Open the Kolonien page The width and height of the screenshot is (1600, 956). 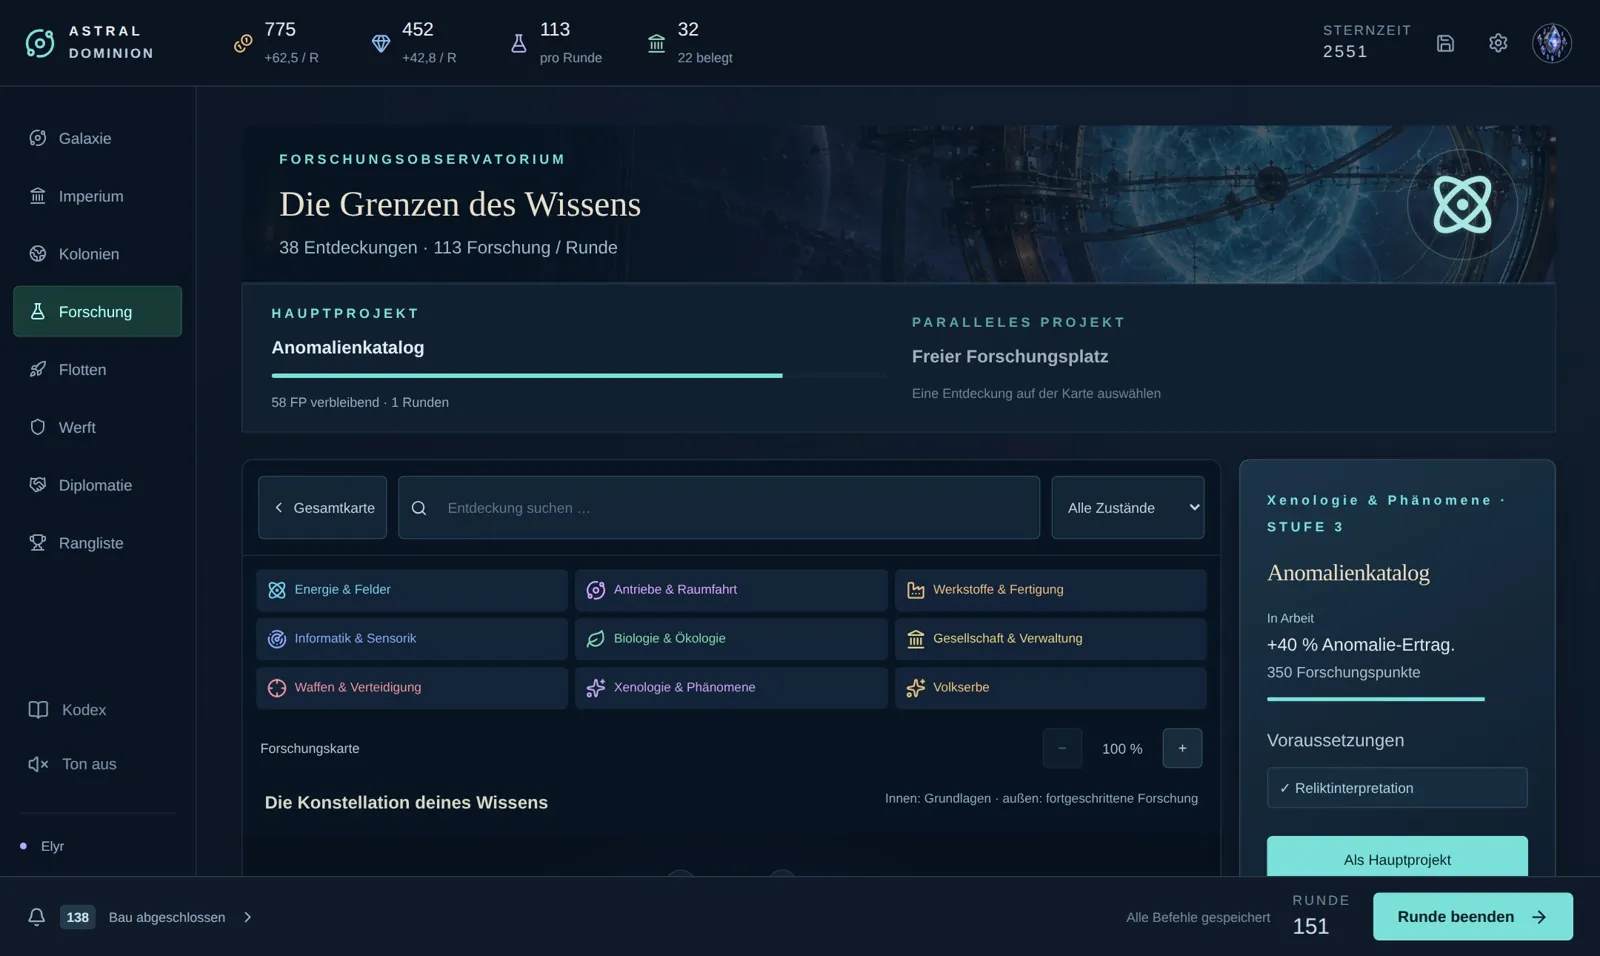tap(98, 254)
